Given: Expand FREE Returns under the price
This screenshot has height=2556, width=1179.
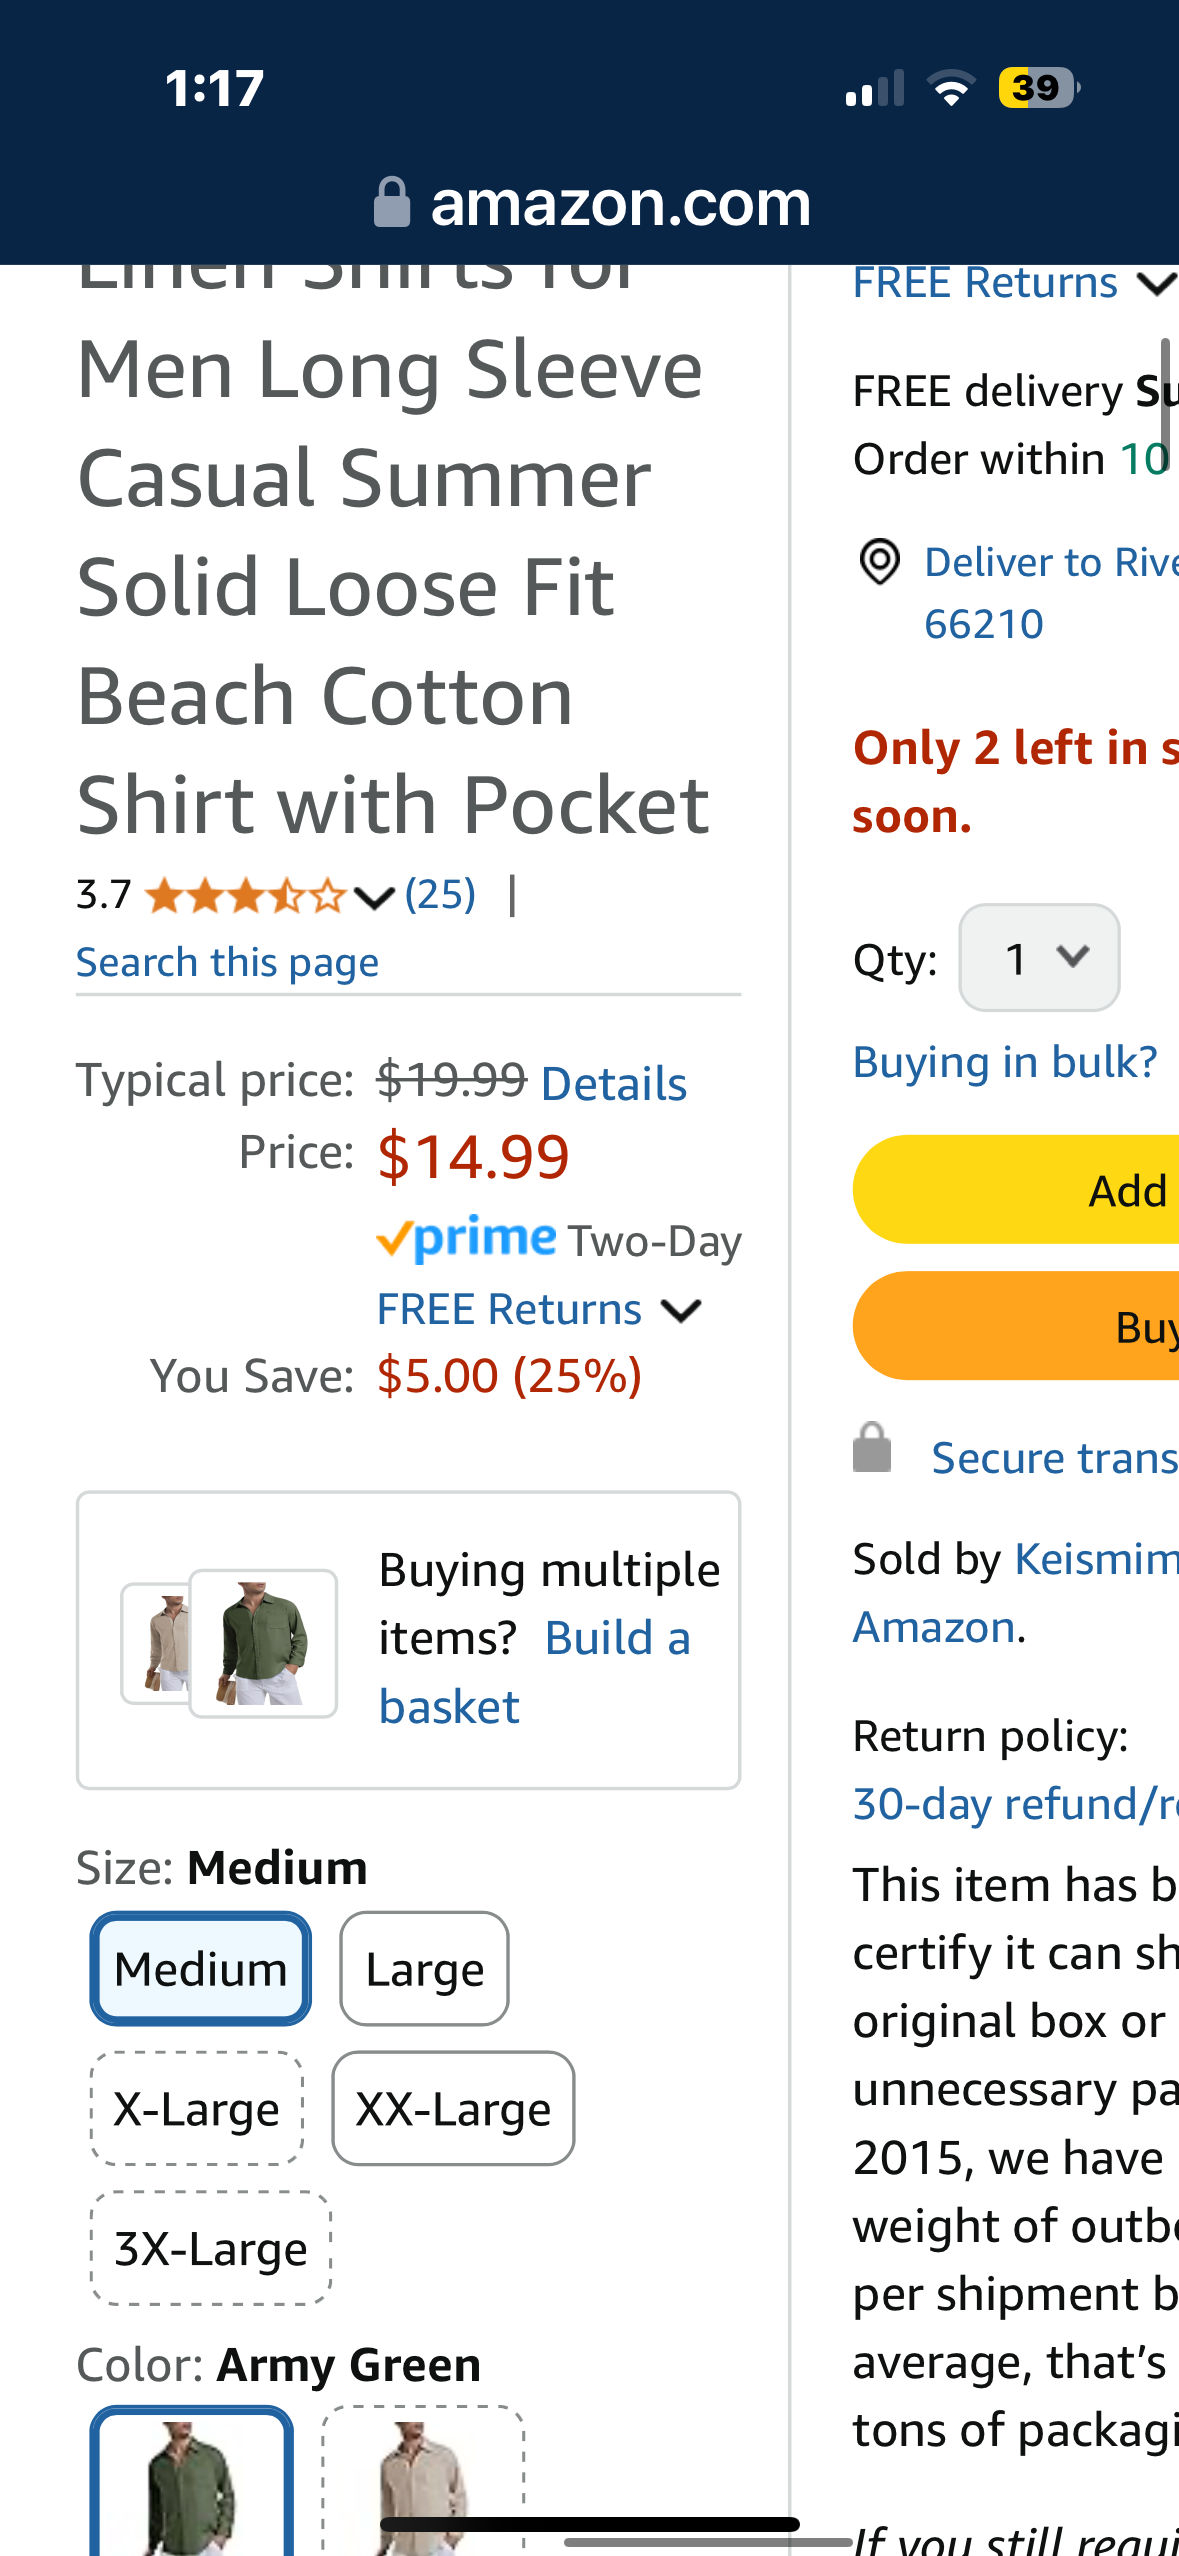Looking at the screenshot, I should [539, 1310].
